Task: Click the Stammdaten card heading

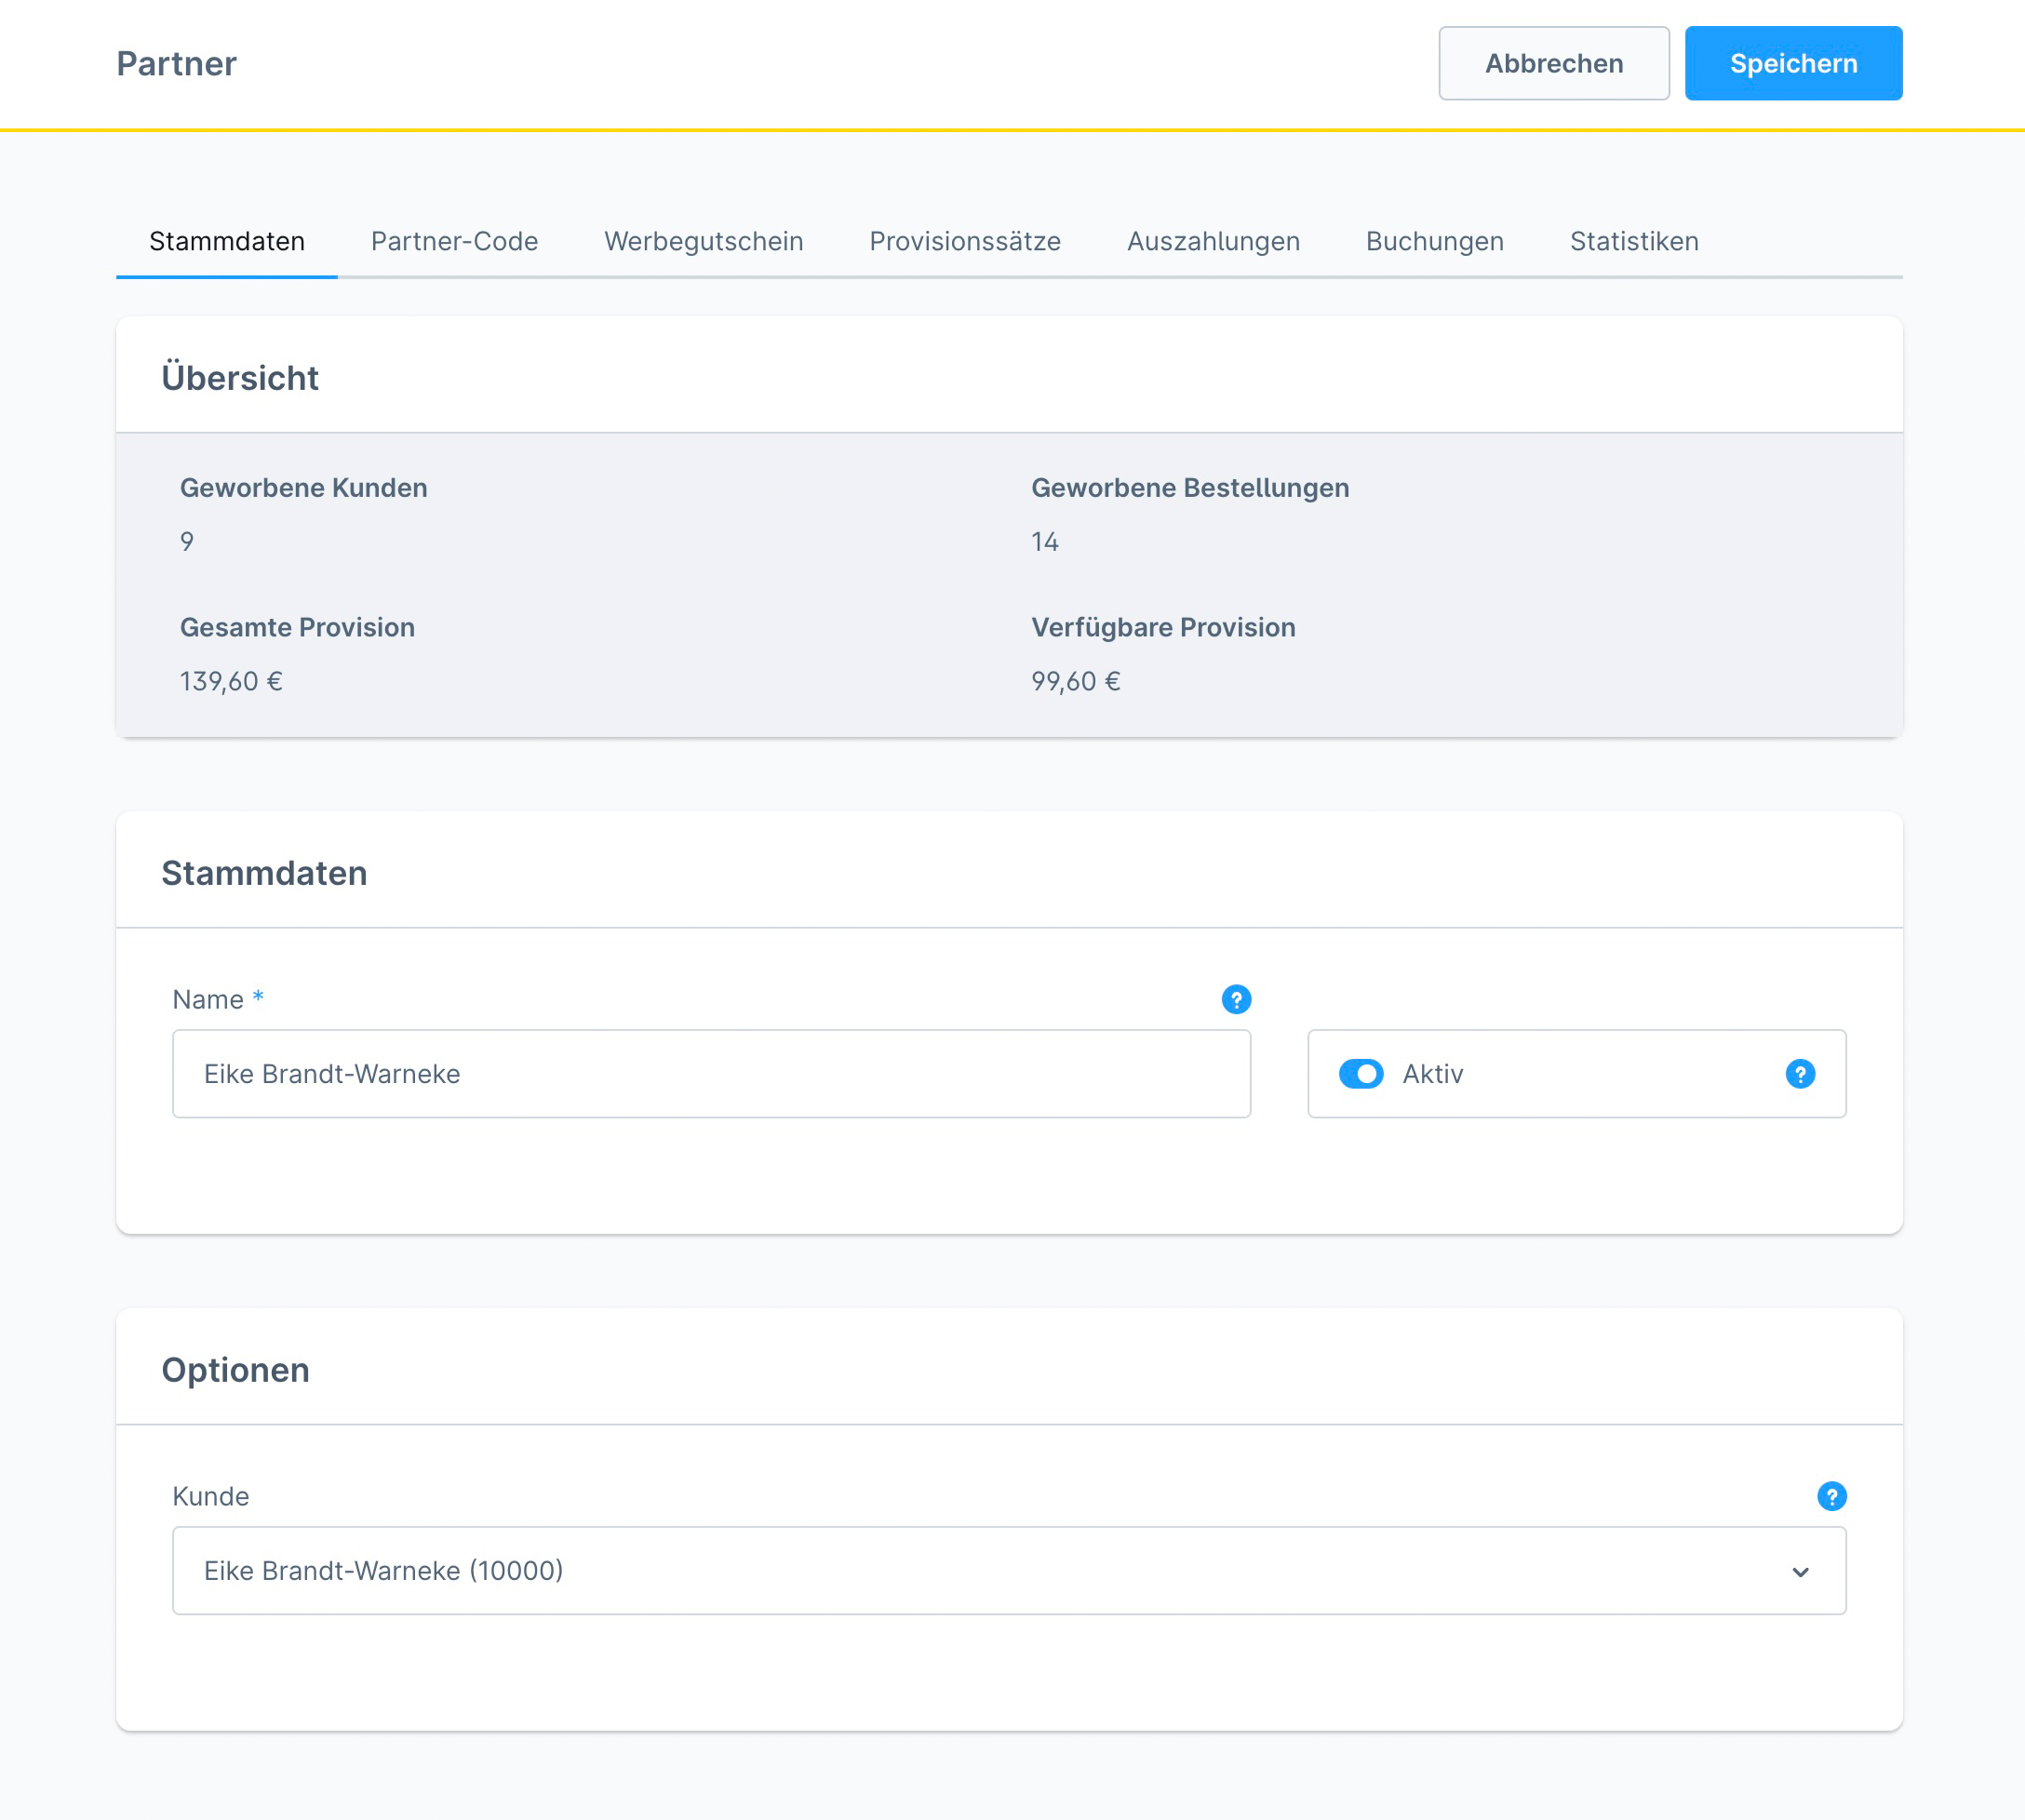Action: coord(264,873)
